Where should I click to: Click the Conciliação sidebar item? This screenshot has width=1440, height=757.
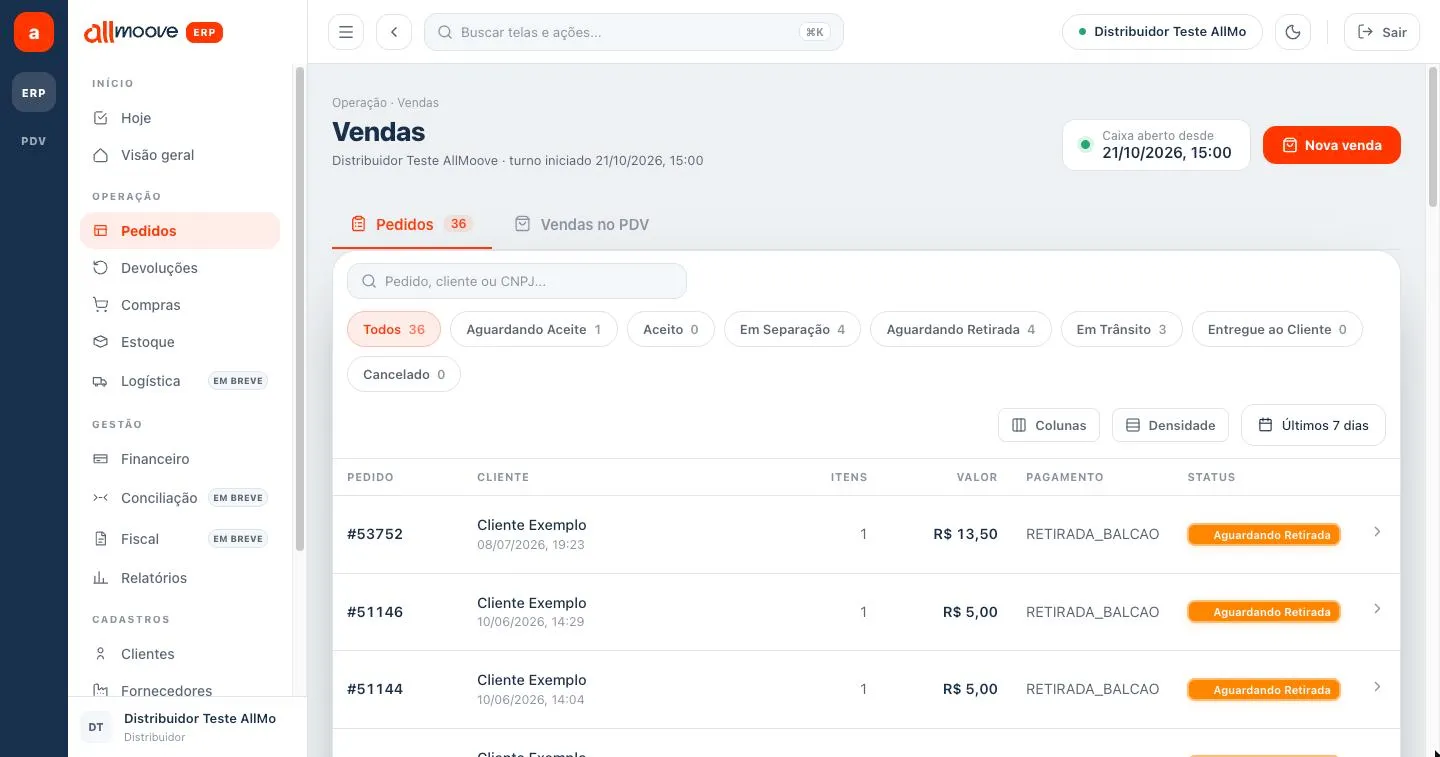(x=180, y=498)
